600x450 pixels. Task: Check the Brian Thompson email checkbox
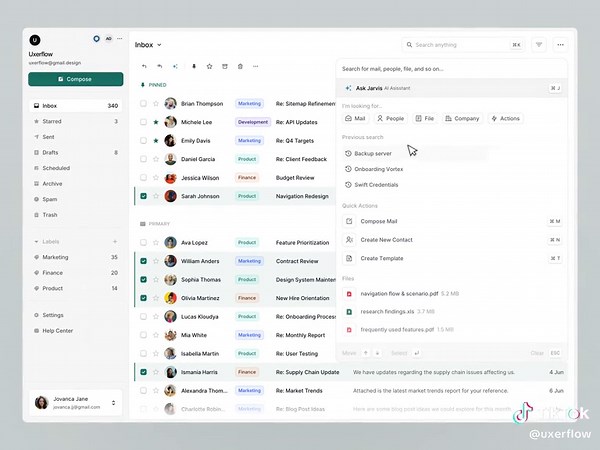(x=143, y=104)
